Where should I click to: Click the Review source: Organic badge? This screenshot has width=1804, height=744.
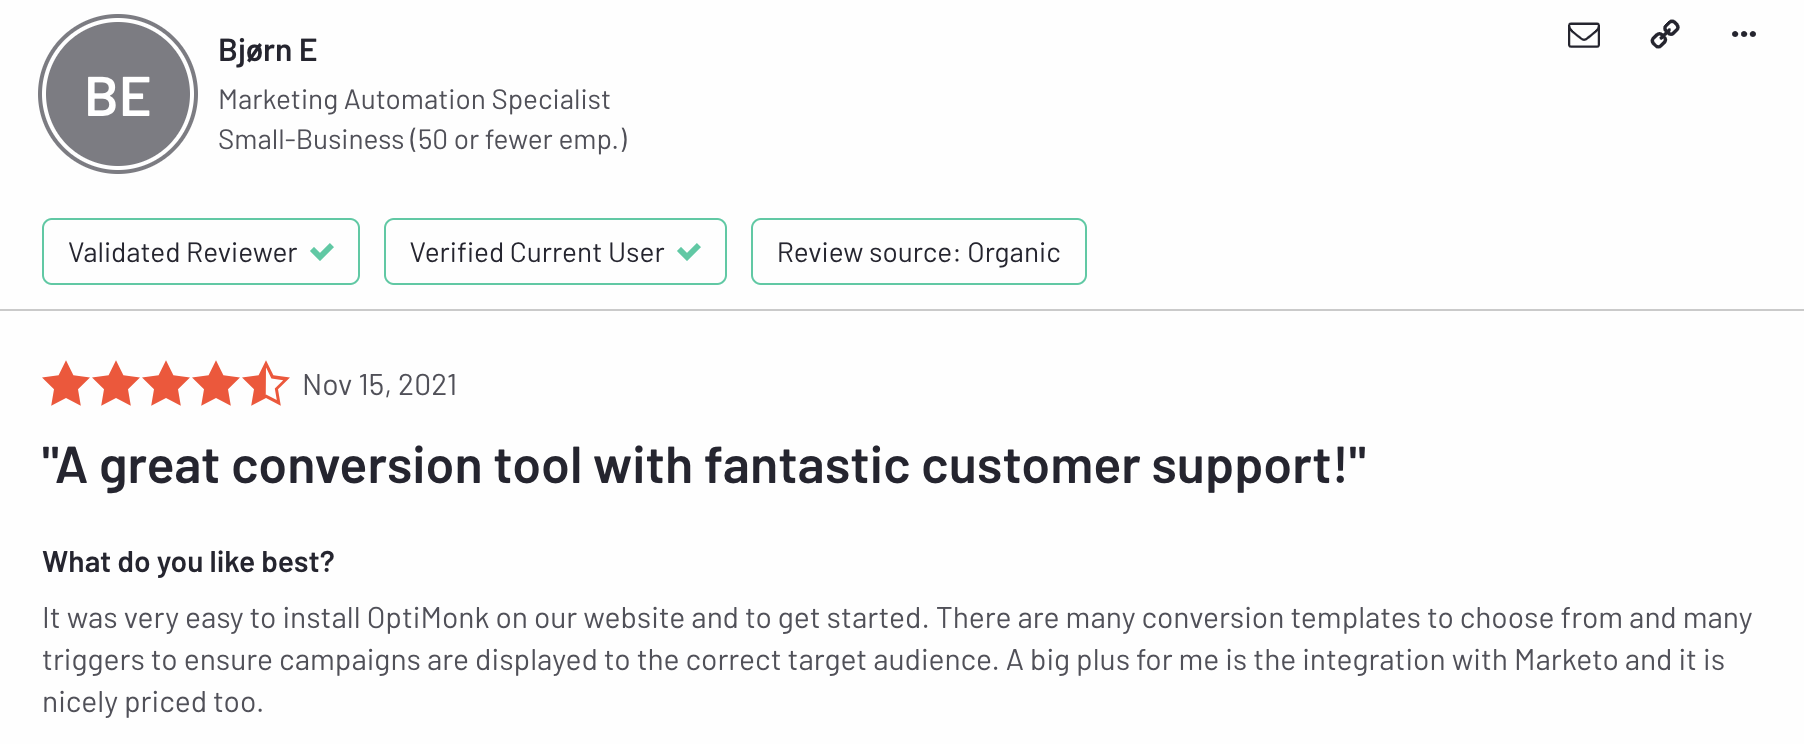(918, 252)
